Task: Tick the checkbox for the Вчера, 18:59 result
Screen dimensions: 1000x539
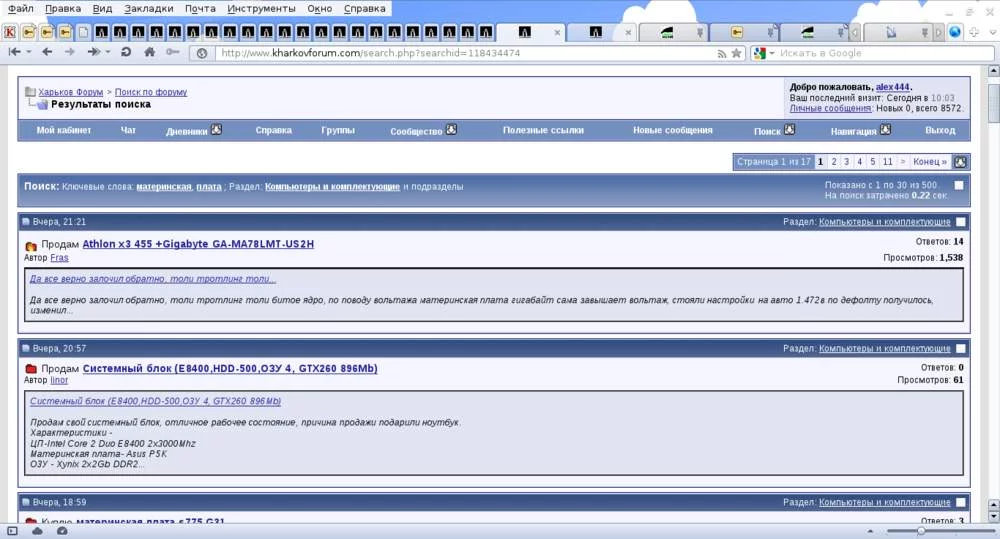Action: pyautogui.click(x=960, y=503)
